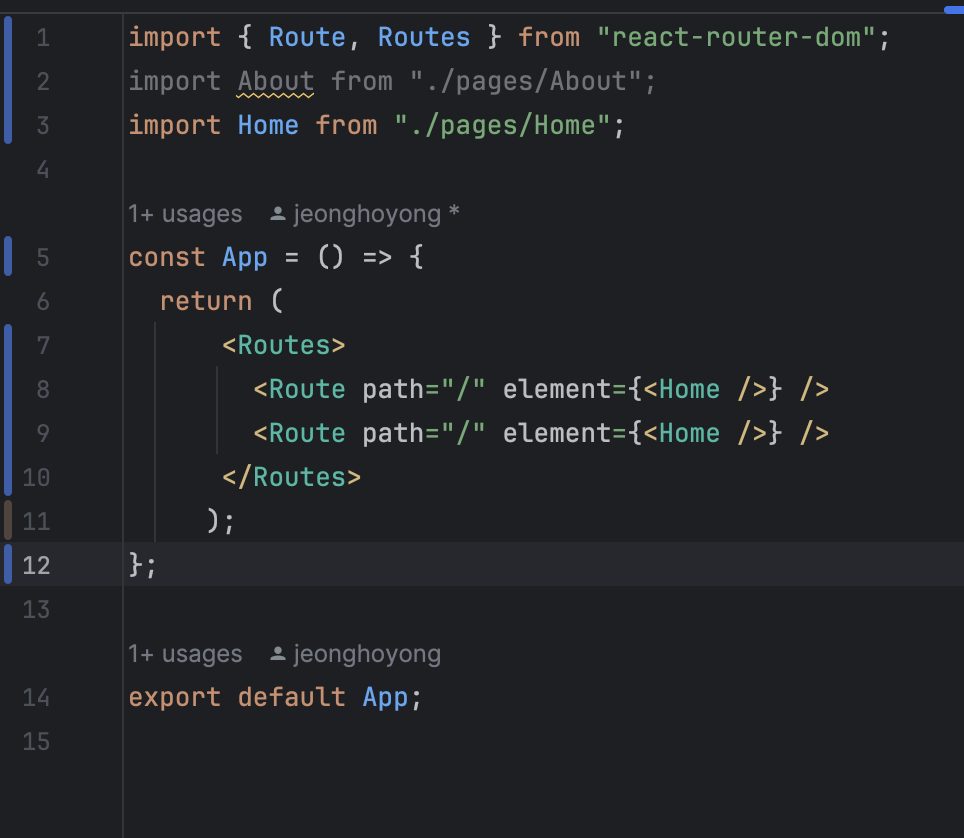
Task: Click the "./pages/About" import path string
Action: coord(526,82)
